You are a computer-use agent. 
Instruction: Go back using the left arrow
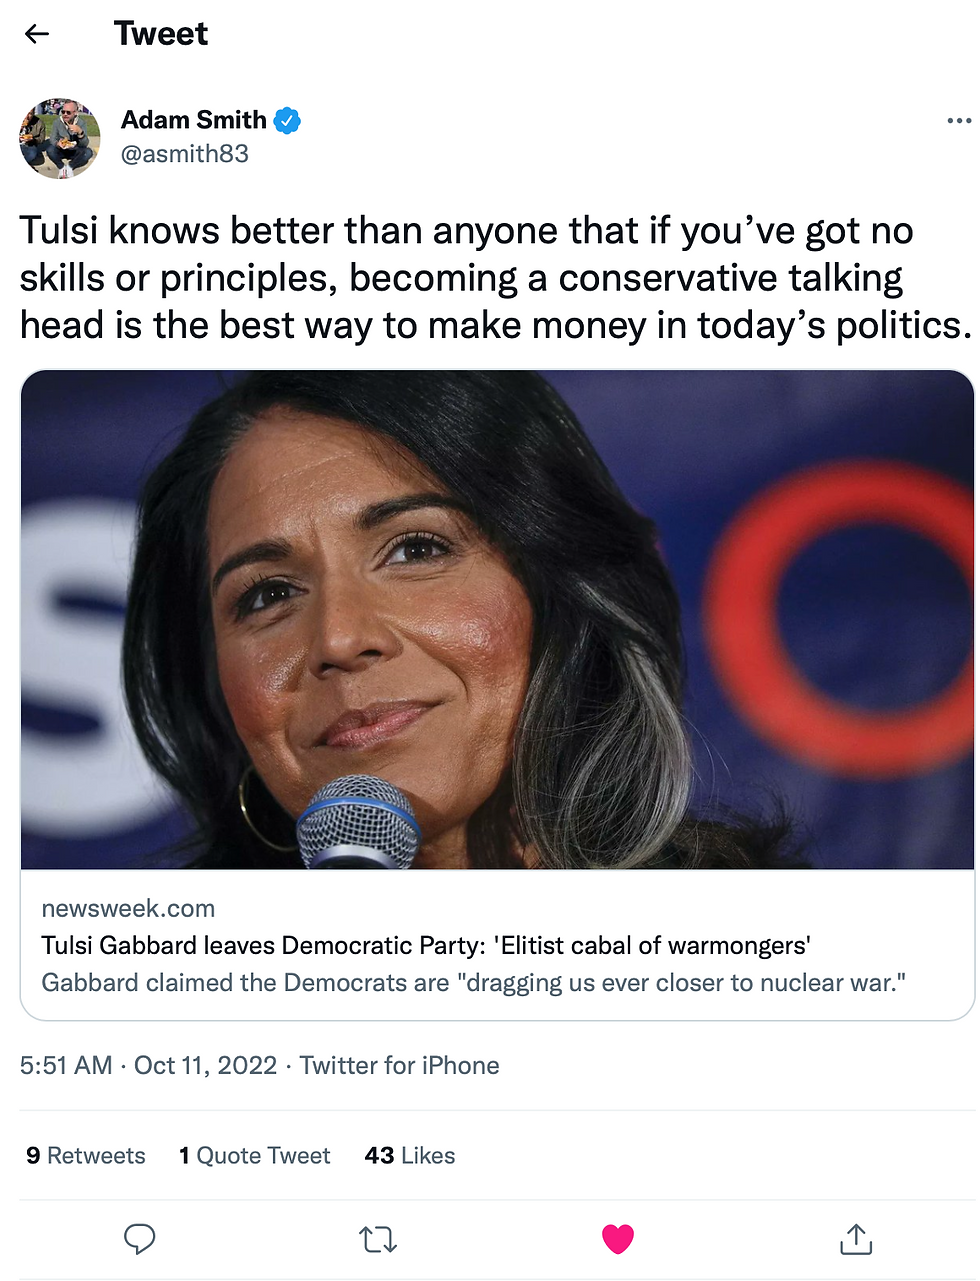(x=37, y=34)
